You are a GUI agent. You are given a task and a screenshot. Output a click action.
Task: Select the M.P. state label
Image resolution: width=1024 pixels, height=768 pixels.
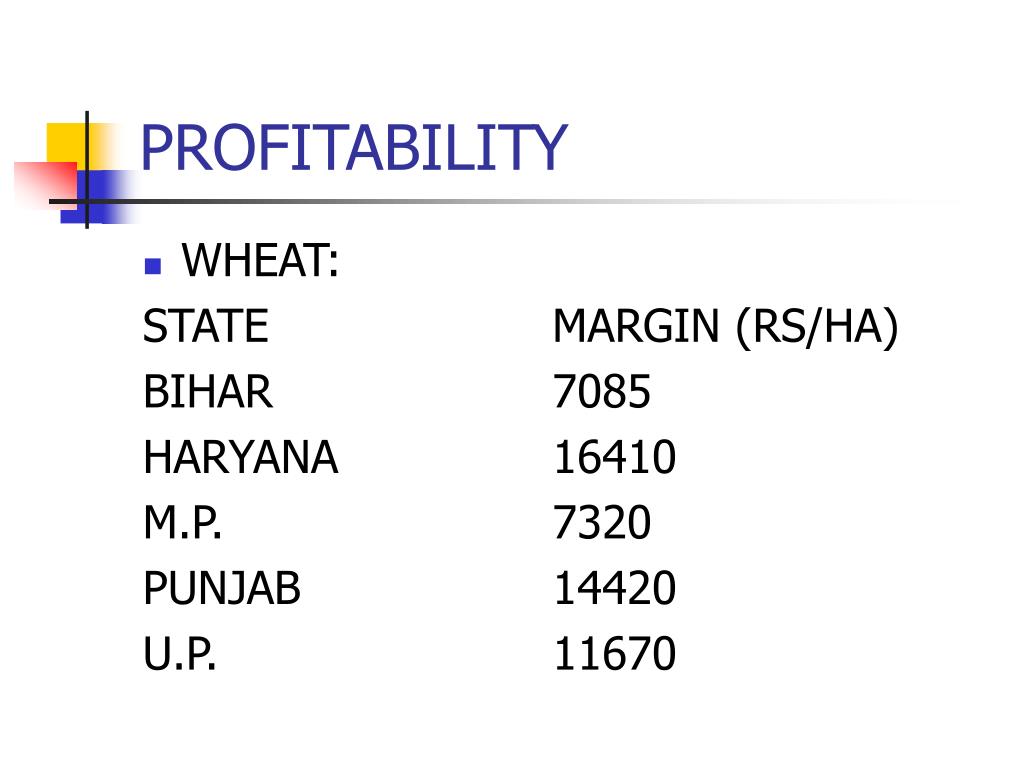pyautogui.click(x=183, y=522)
